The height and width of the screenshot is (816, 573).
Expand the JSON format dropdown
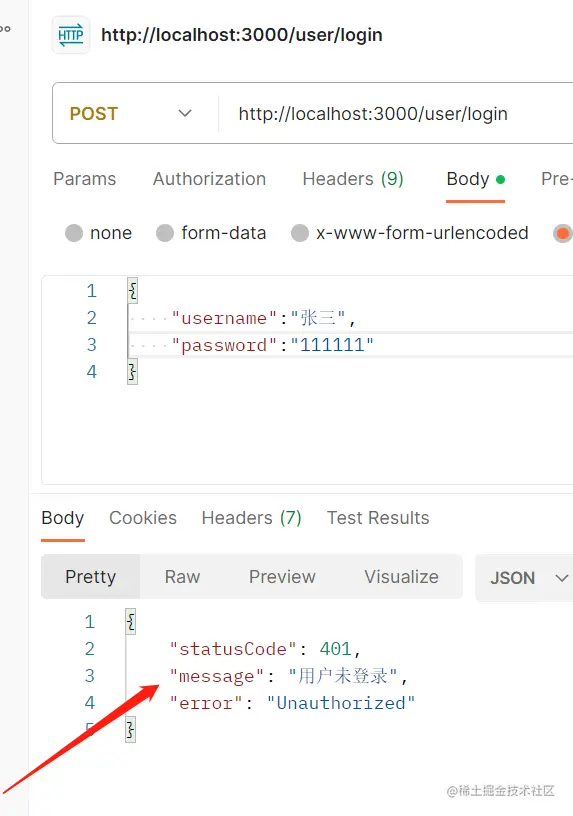[526, 578]
